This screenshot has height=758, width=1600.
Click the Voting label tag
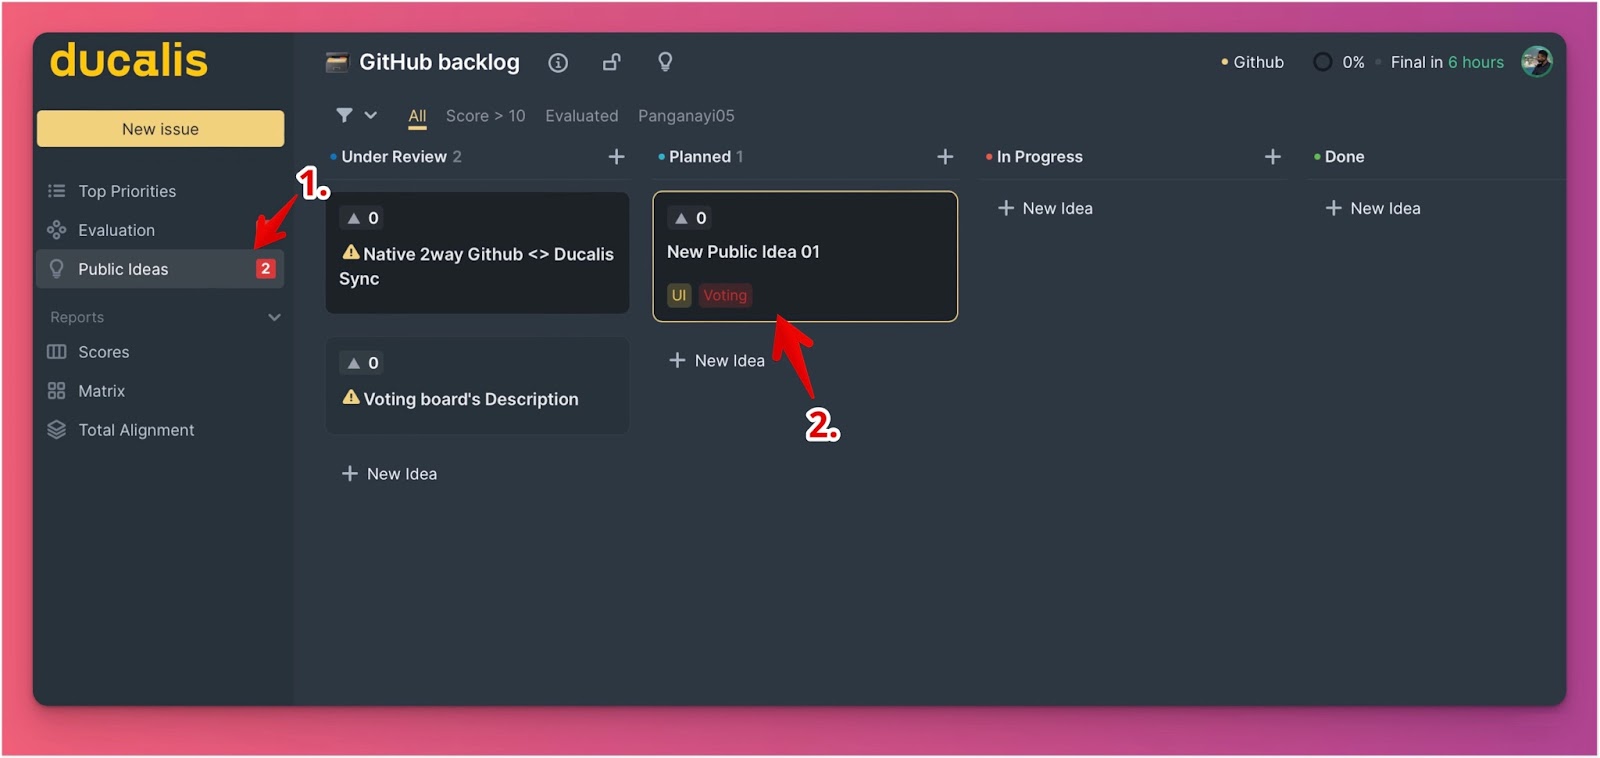tap(725, 295)
